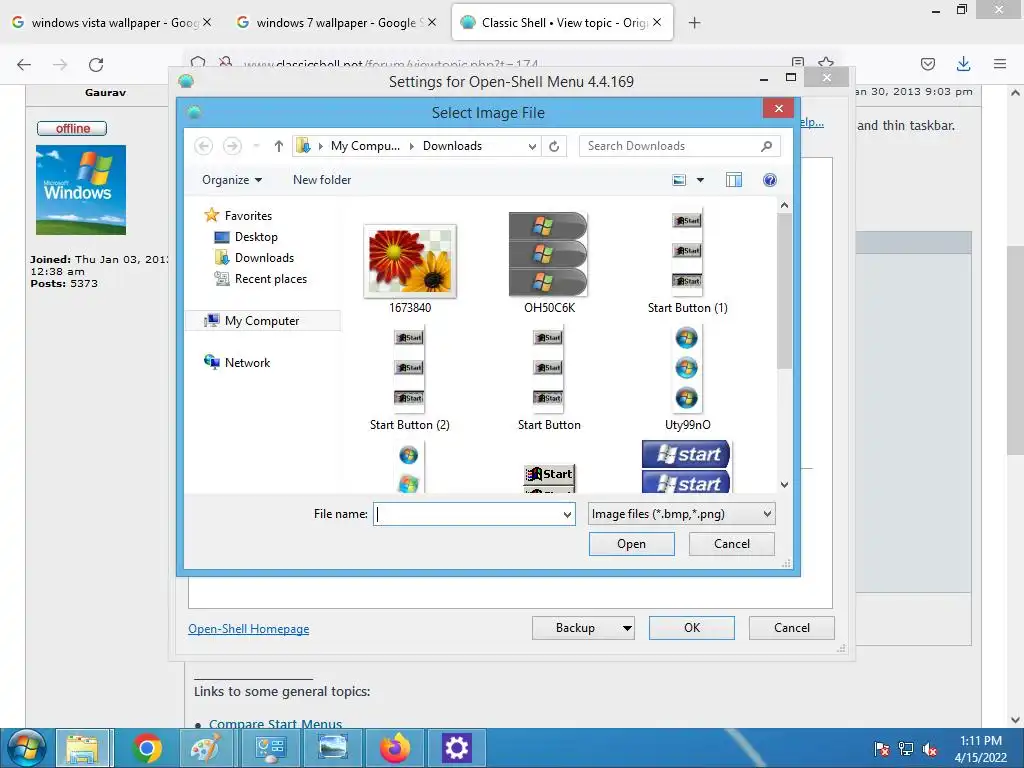Click file list scroll up arrow
Screen dimensions: 1024x768
784,205
